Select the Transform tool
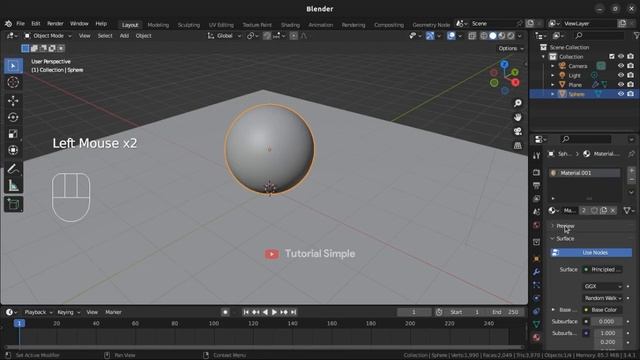640x360 pixels. [x=13, y=150]
